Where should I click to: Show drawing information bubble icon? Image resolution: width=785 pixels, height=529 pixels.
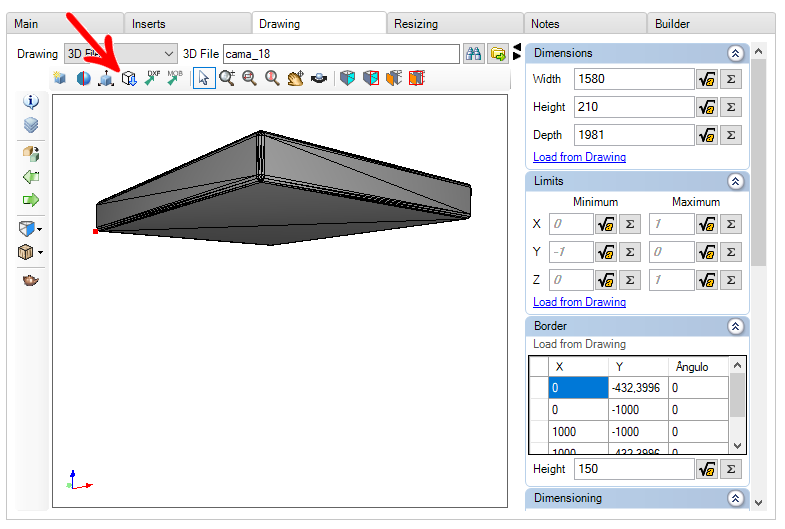coord(31,102)
